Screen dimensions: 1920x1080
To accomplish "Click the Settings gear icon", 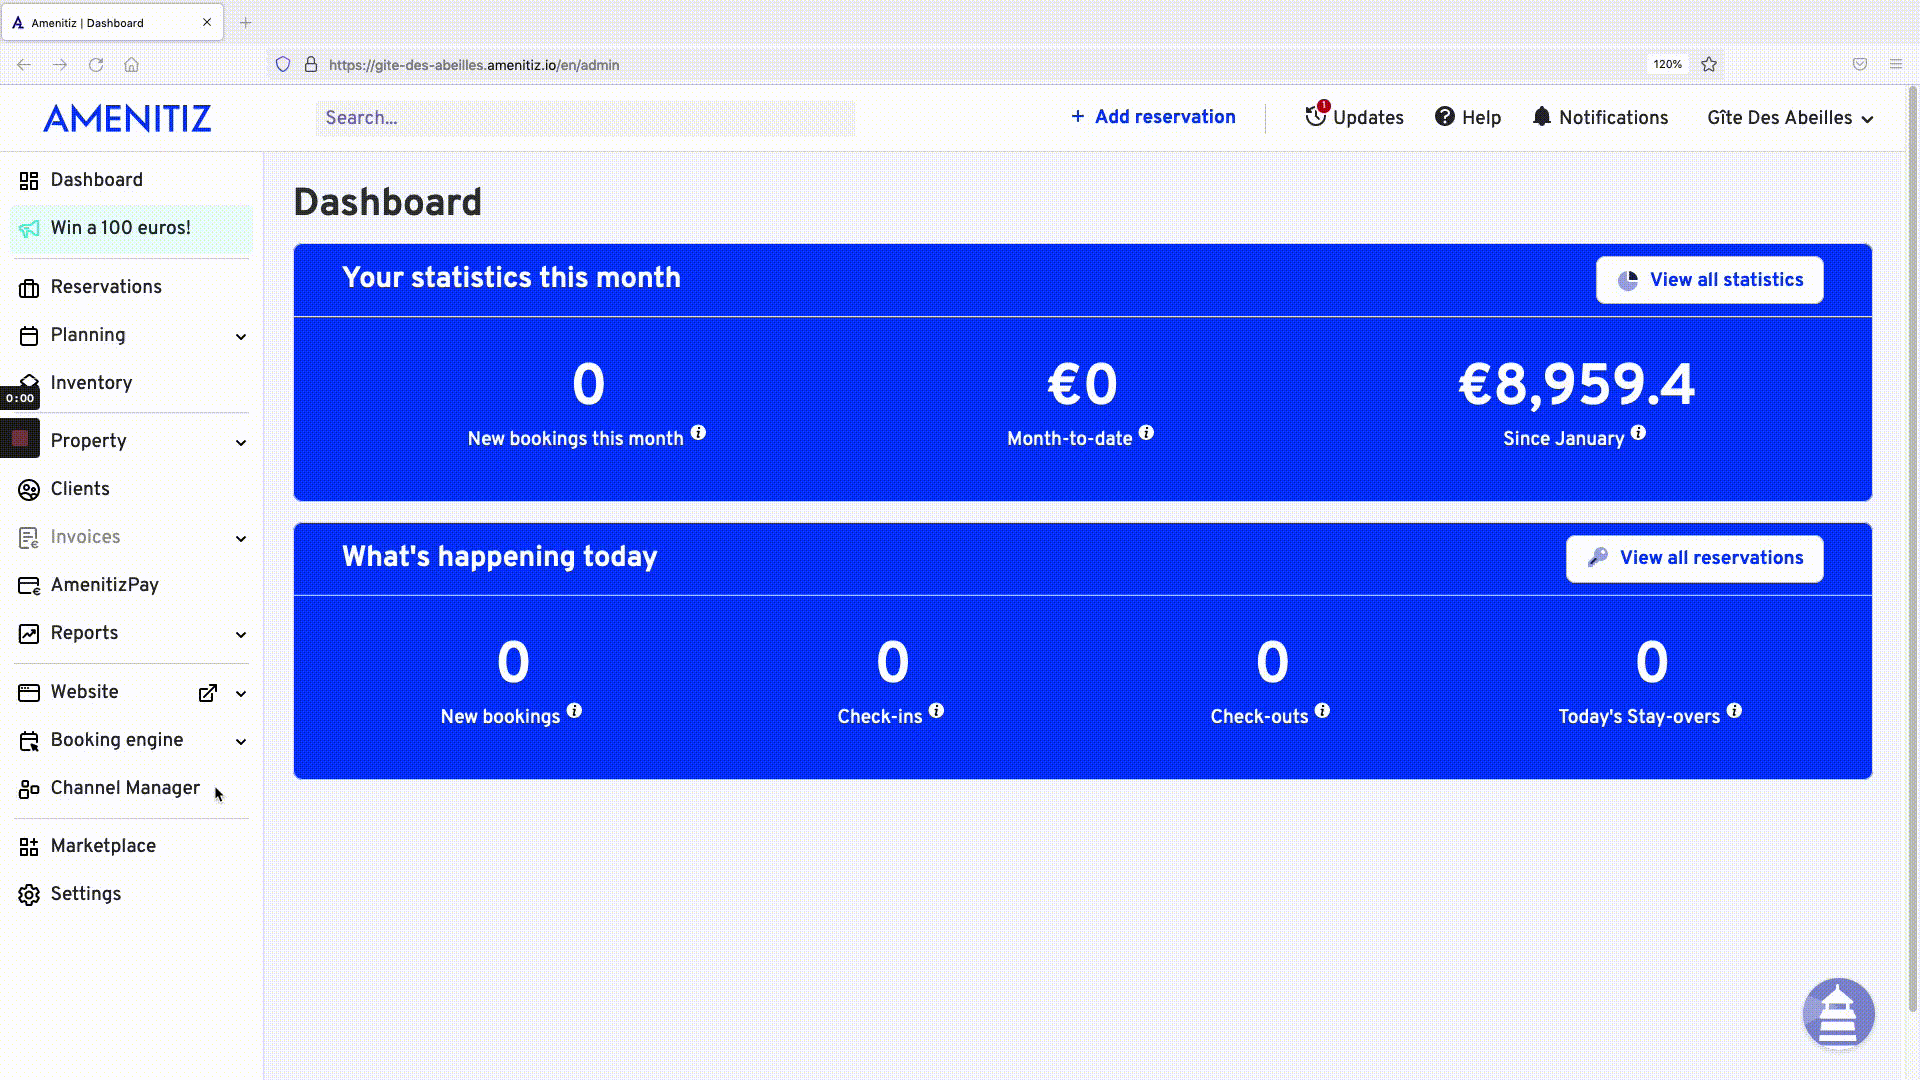I will [x=29, y=895].
